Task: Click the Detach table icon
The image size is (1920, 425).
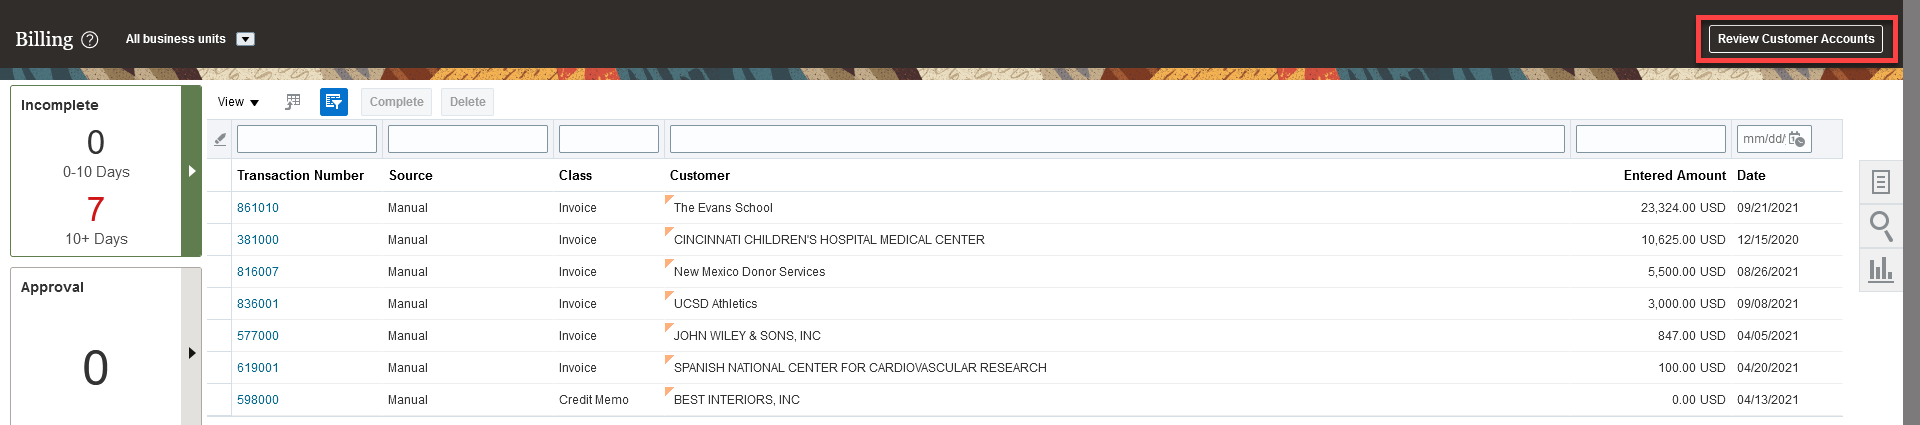Action: click(x=293, y=102)
